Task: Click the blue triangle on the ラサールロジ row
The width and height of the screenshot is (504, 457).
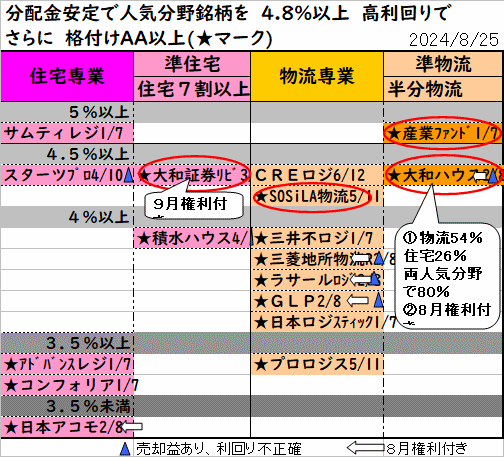Action: pyautogui.click(x=375, y=279)
